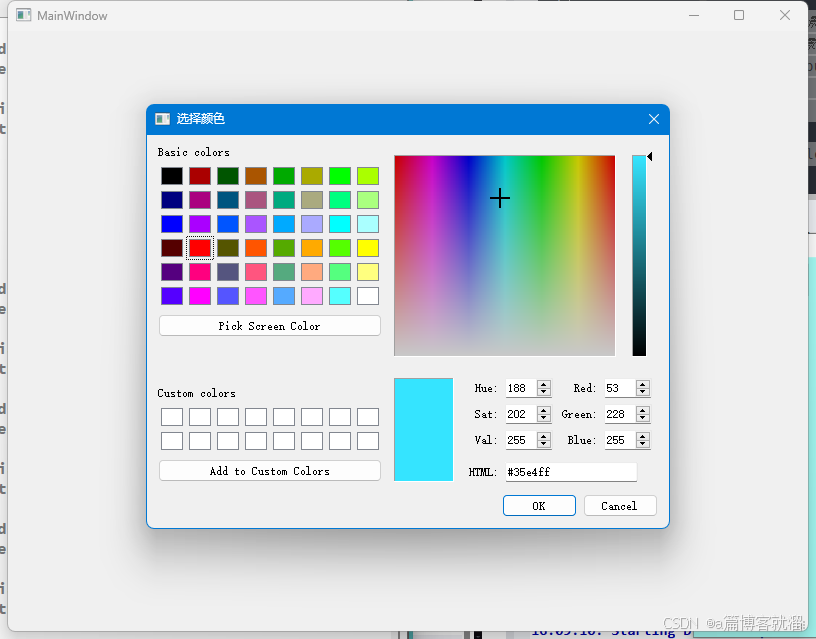The width and height of the screenshot is (816, 639).
Task: Select the pale yellow basic color swatch
Action: [x=368, y=272]
